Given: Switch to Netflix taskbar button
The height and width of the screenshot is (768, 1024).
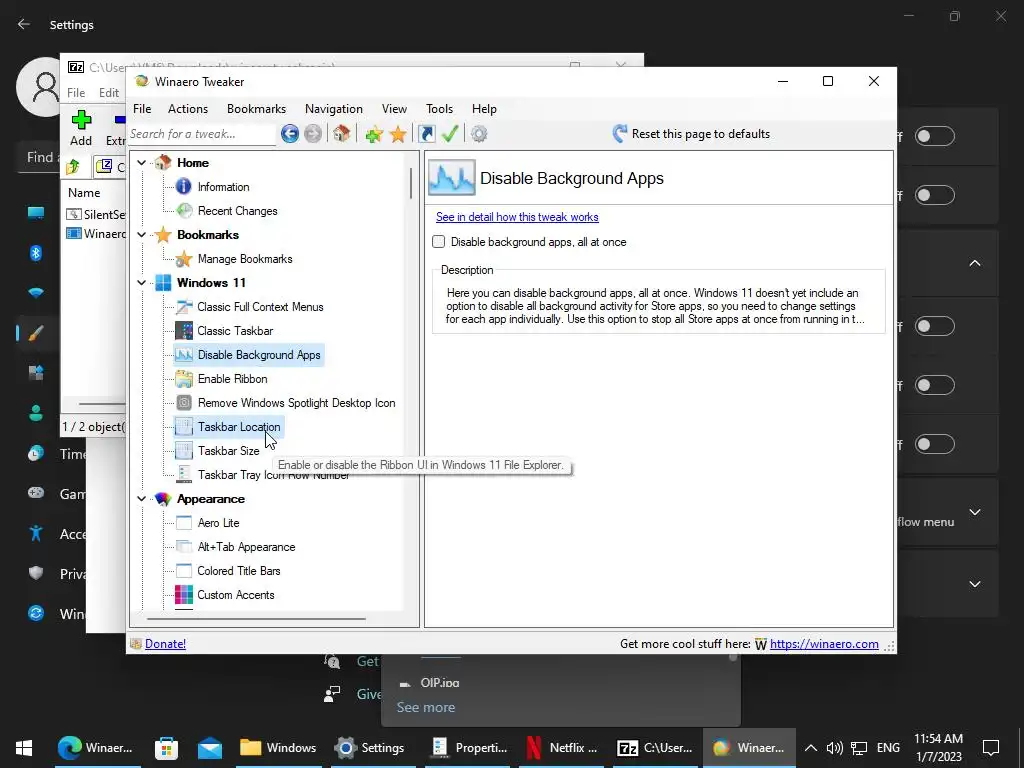Looking at the screenshot, I should 563,748.
